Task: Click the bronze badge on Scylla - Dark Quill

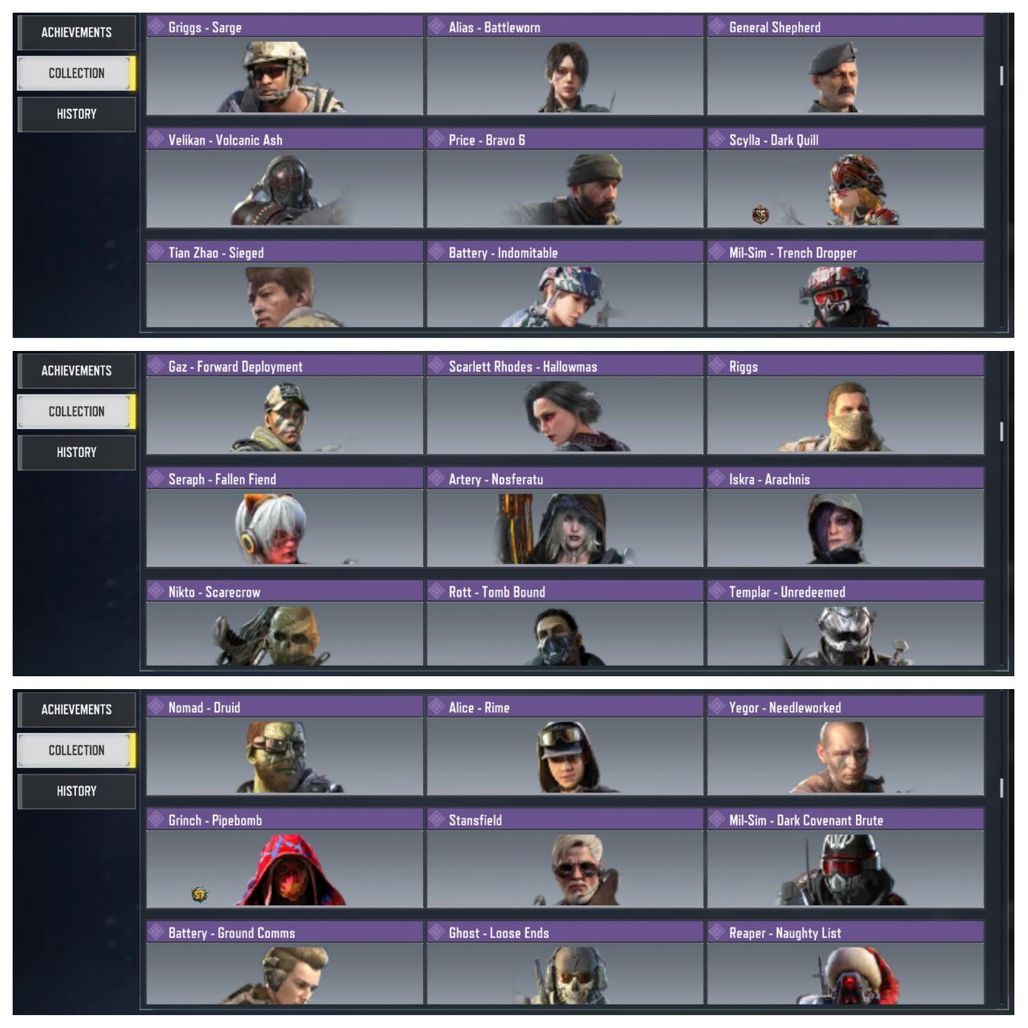Action: pos(761,214)
